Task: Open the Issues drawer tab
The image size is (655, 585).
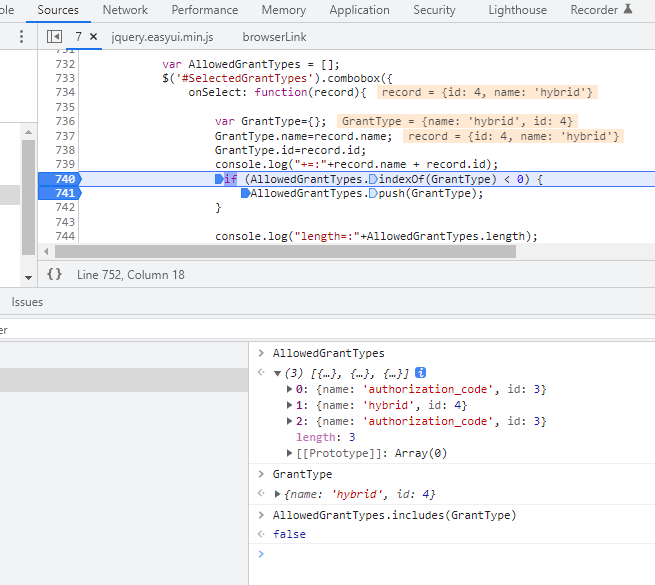Action: click(x=27, y=301)
